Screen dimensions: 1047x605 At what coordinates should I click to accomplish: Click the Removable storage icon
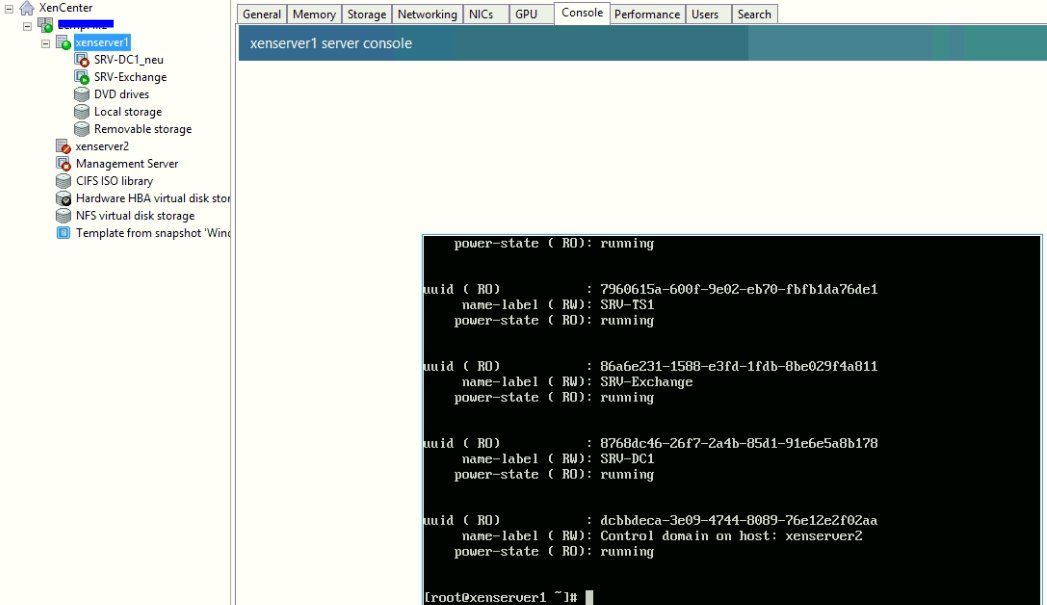[81, 129]
